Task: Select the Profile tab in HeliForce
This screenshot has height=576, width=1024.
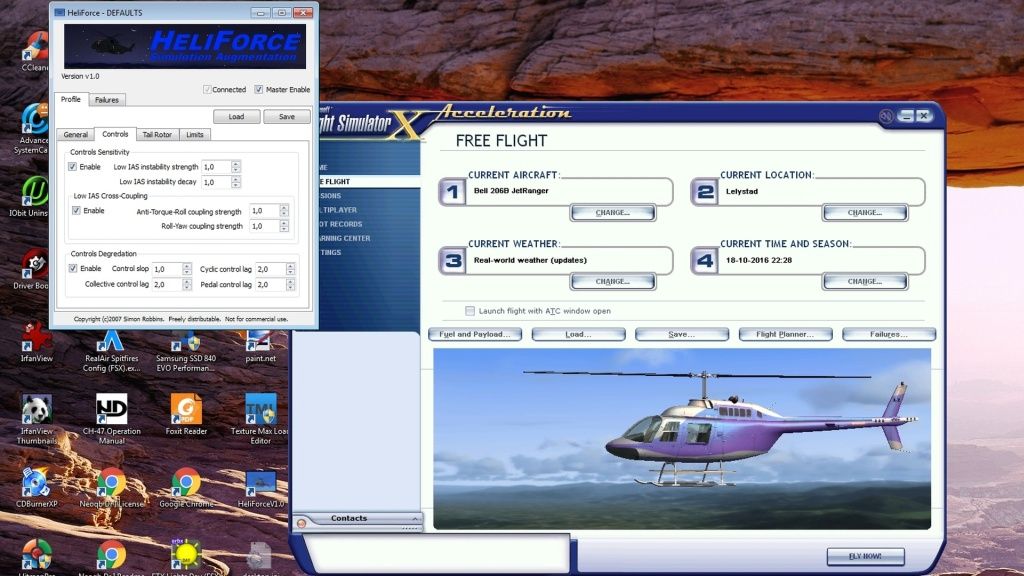Action: click(71, 99)
